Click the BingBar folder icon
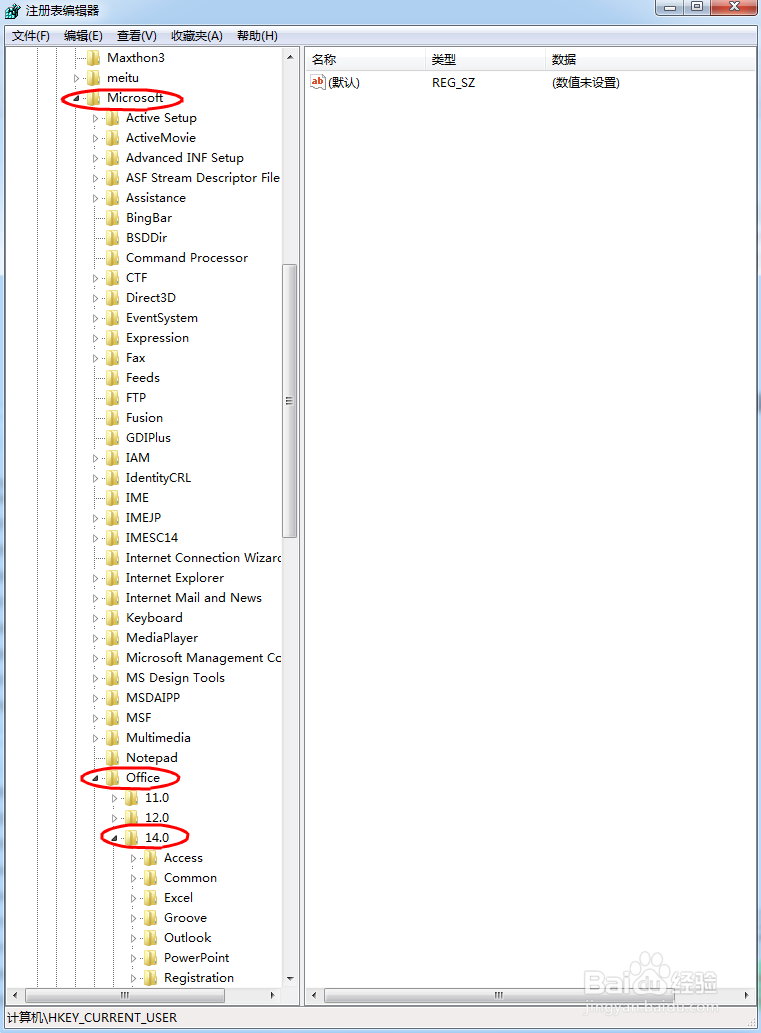The image size is (761, 1033). click(113, 218)
